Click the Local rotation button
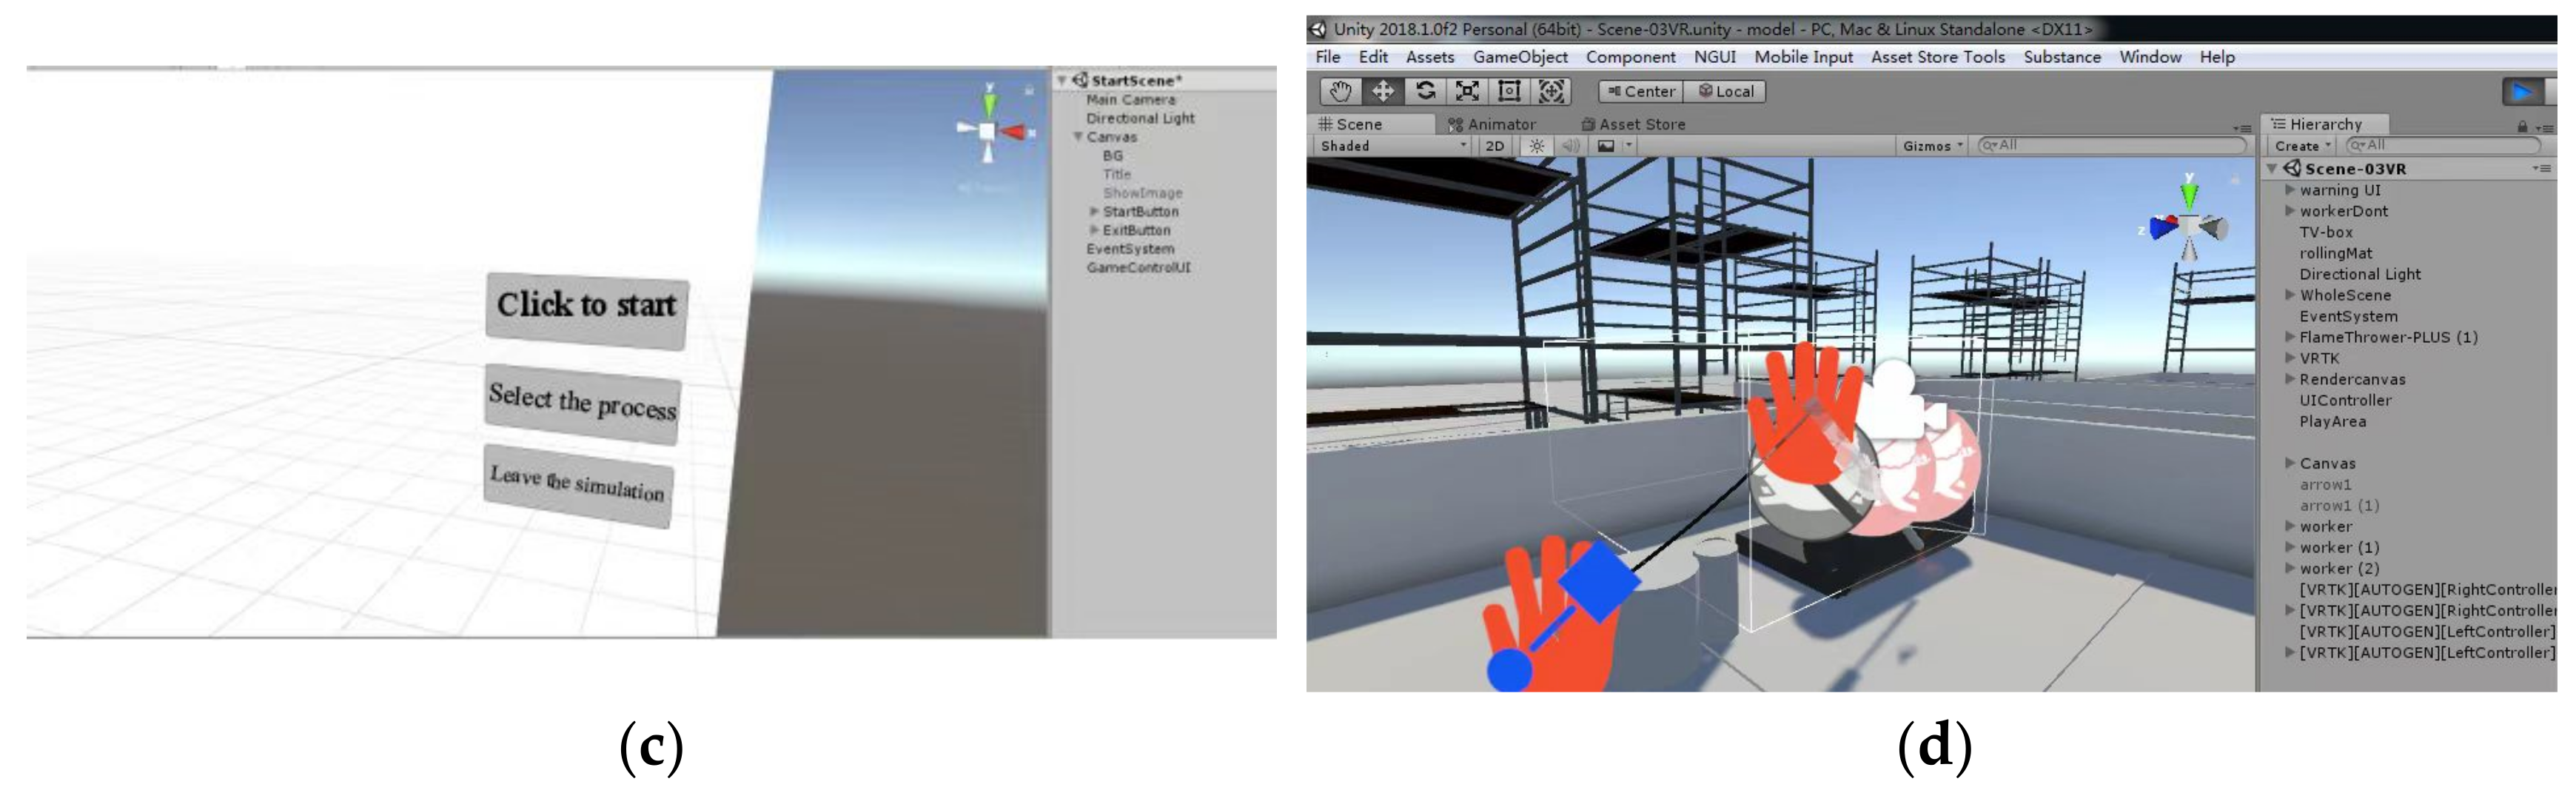 pos(1726,91)
